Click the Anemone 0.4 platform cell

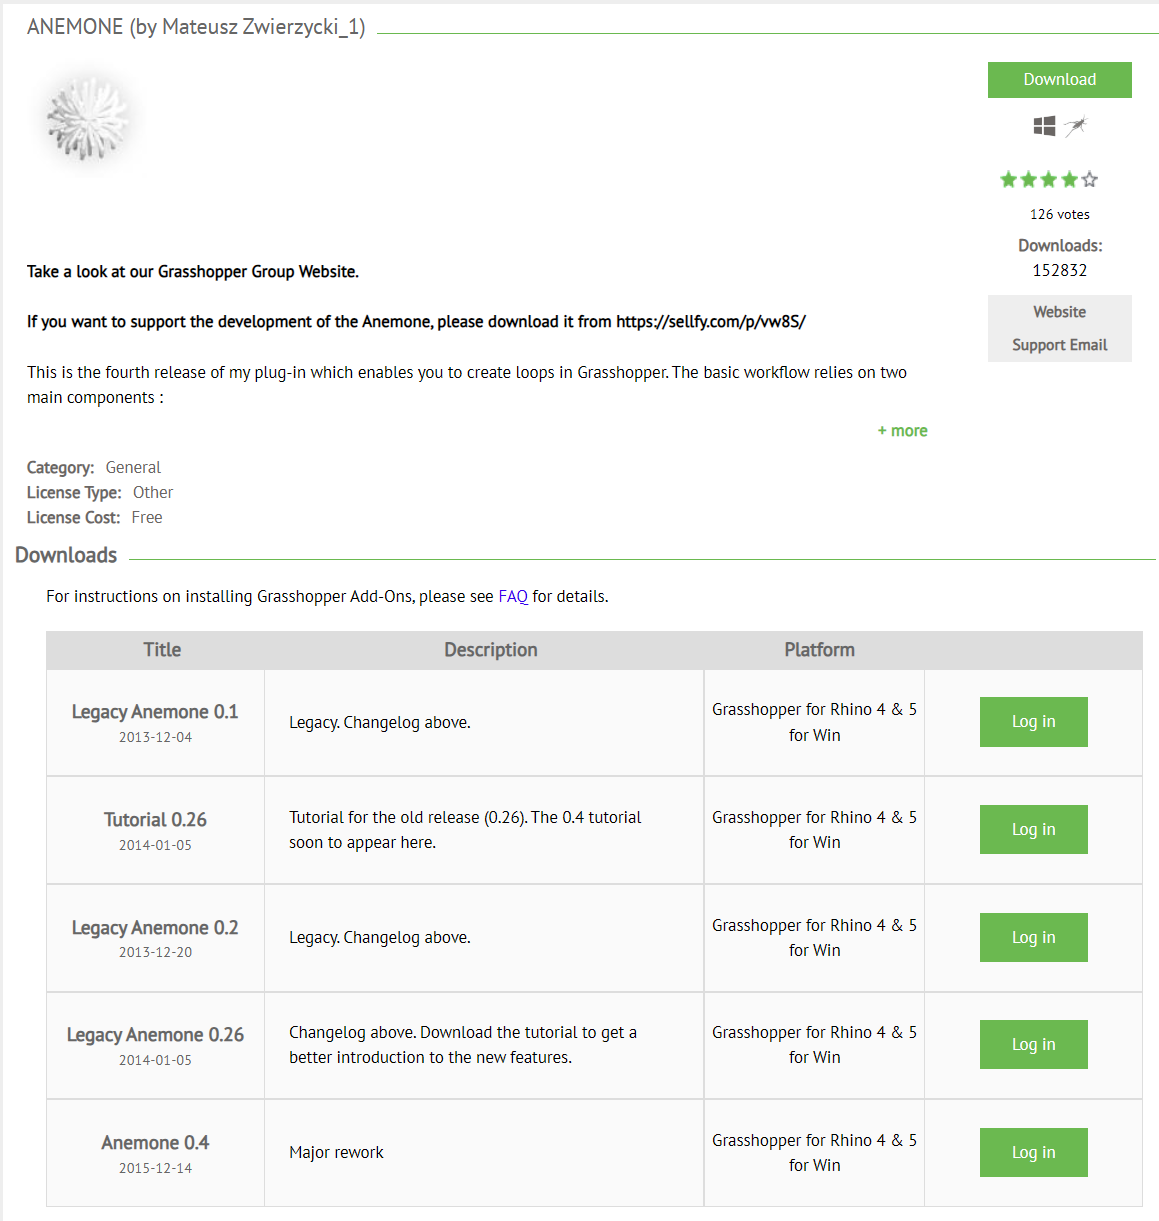click(x=814, y=1153)
